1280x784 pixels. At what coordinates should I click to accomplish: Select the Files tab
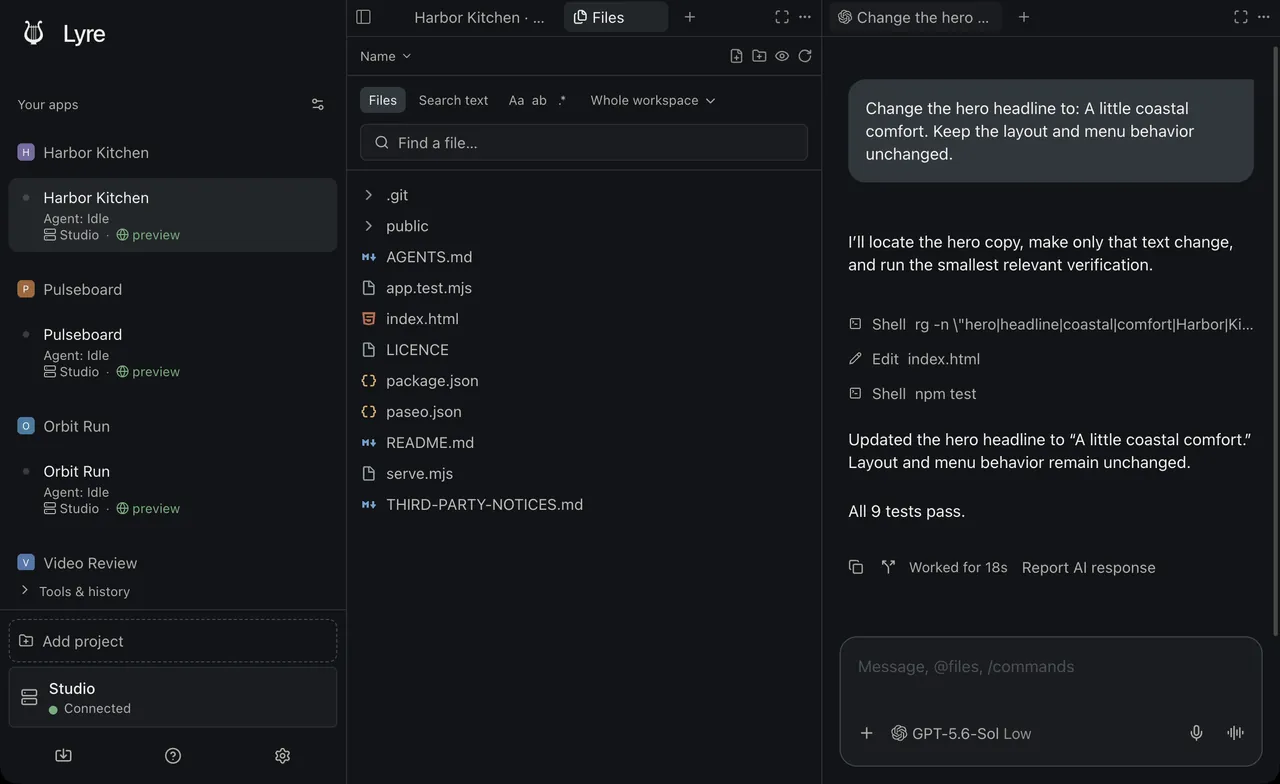coord(616,17)
